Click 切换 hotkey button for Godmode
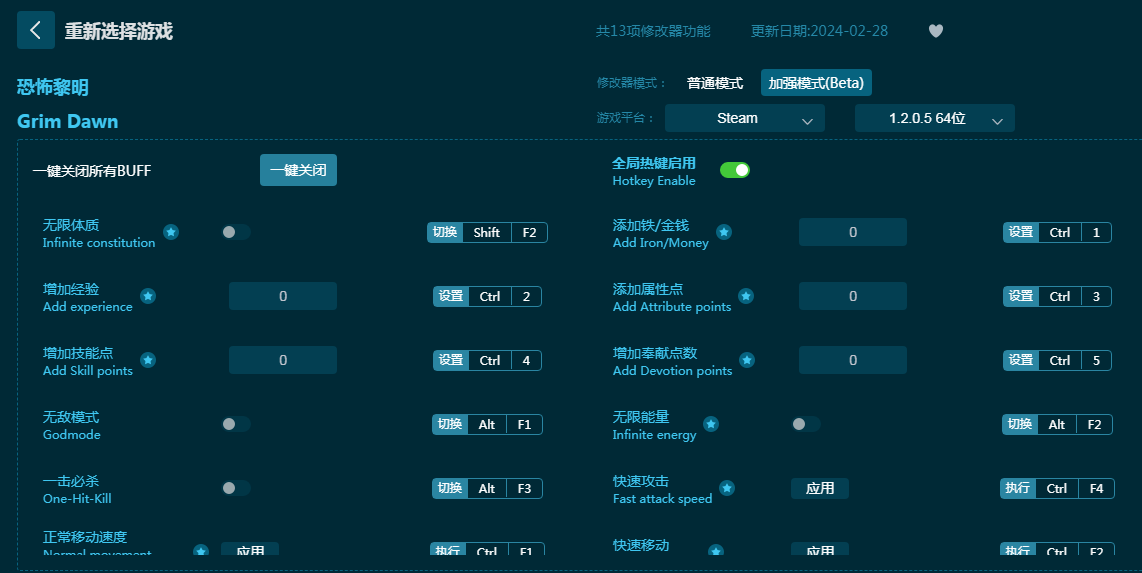Screen dimensions: 1142x573 [450, 424]
